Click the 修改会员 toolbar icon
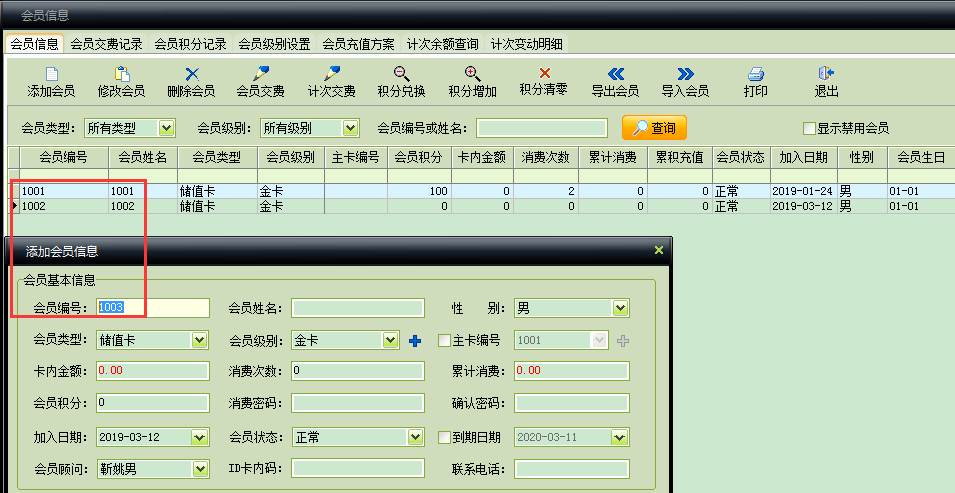955x493 pixels. coord(122,74)
